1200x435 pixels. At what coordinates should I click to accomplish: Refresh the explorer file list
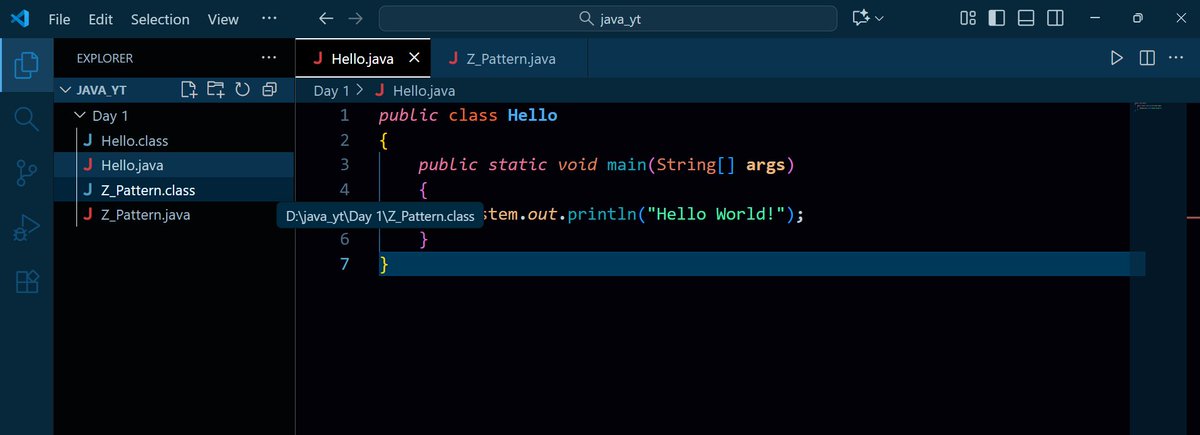(x=242, y=89)
